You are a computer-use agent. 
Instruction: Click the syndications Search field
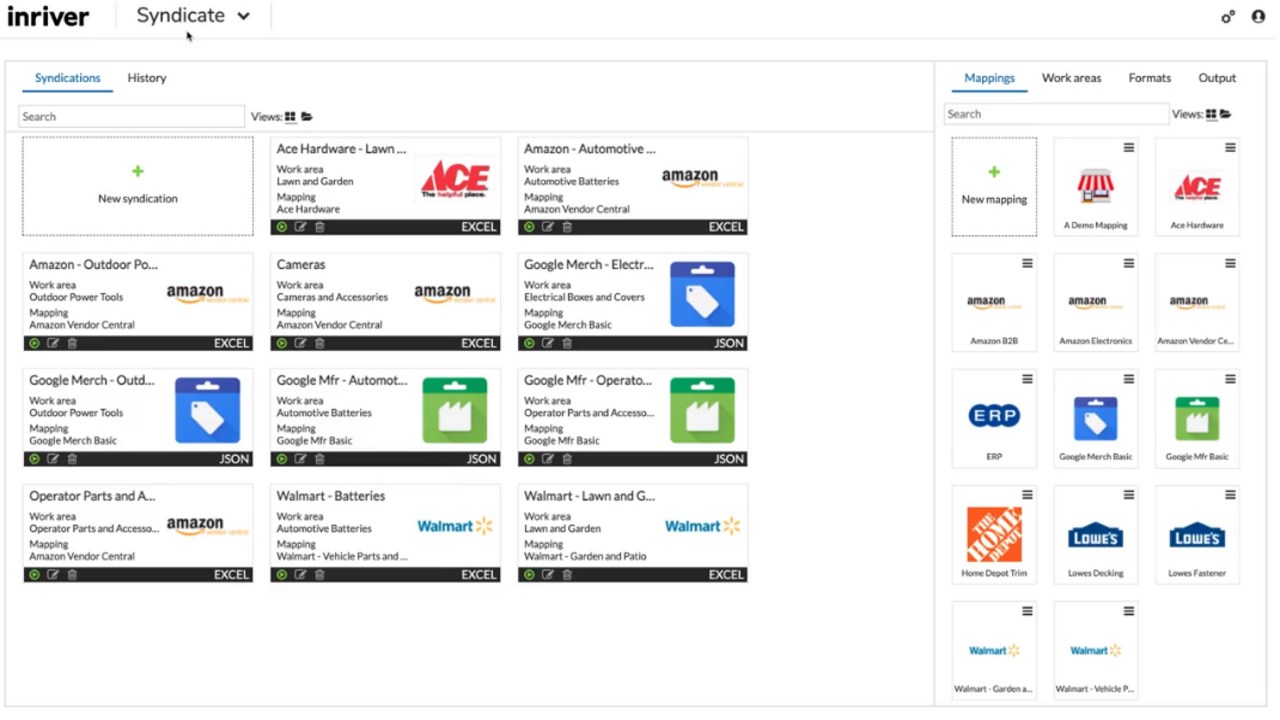[131, 117]
